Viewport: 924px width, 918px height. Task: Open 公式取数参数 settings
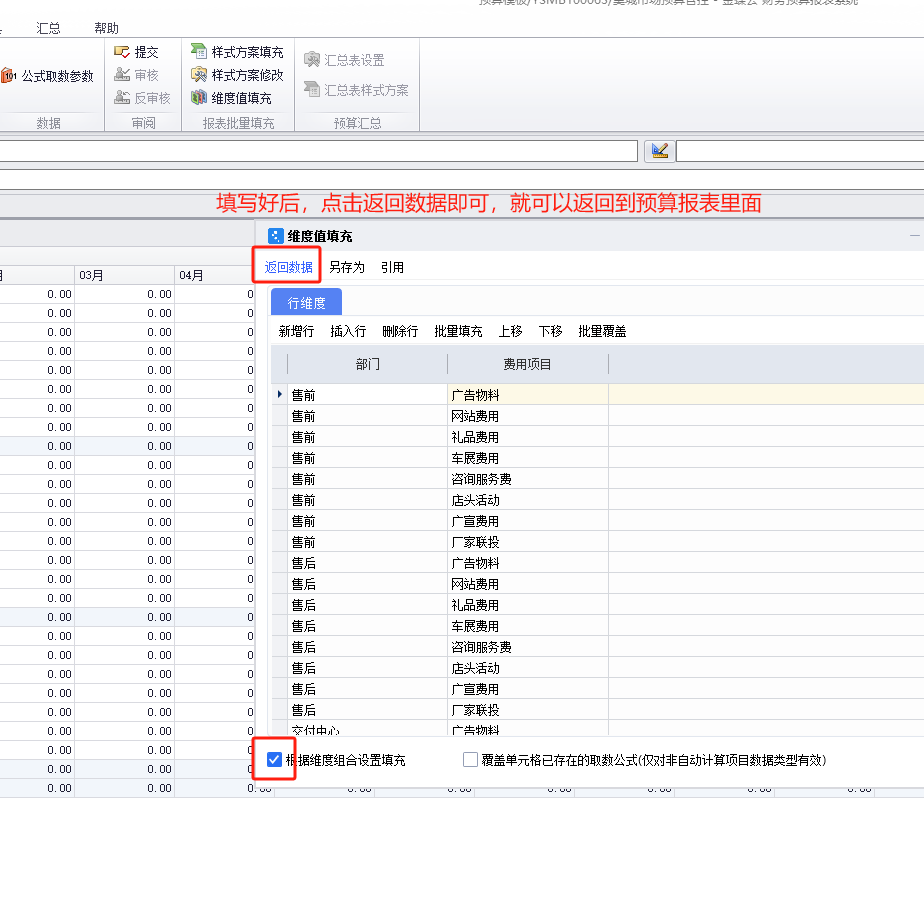[47, 76]
